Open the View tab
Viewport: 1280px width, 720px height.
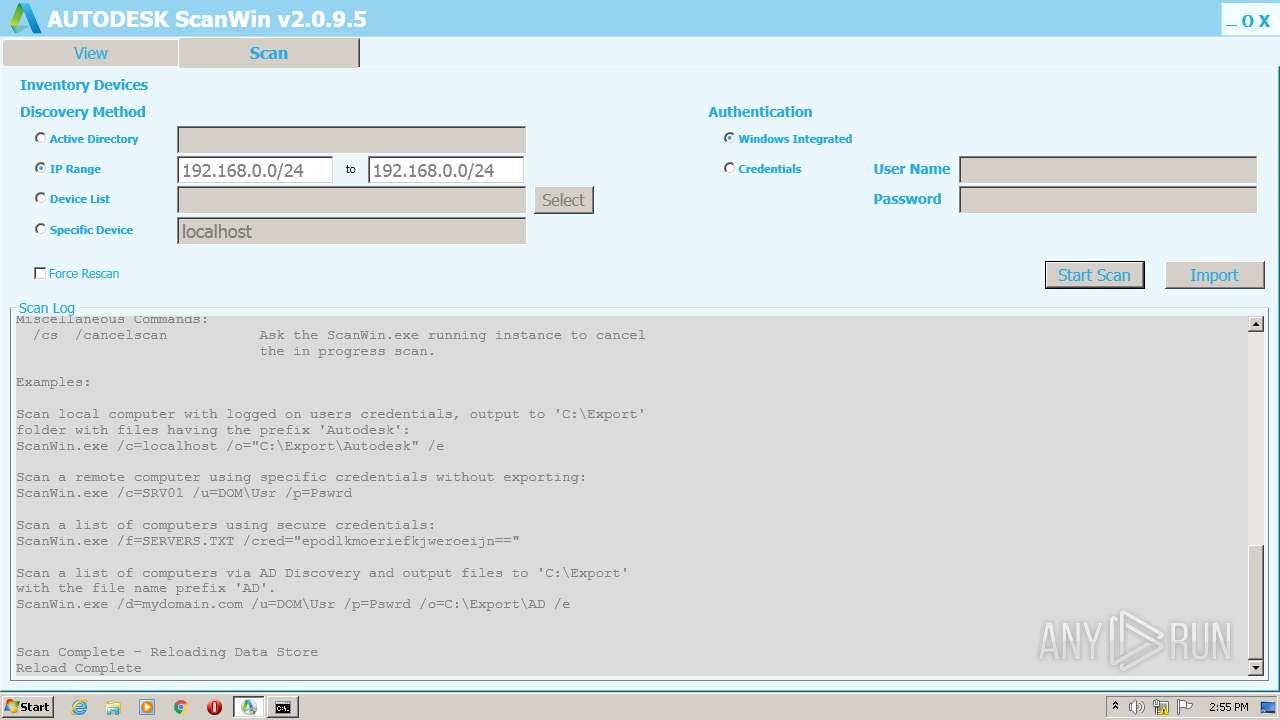(x=90, y=53)
